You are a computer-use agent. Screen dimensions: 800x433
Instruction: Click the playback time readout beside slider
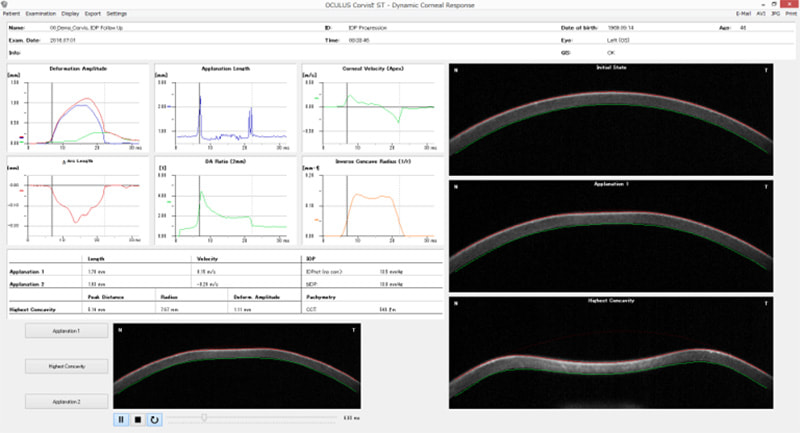tap(352, 418)
